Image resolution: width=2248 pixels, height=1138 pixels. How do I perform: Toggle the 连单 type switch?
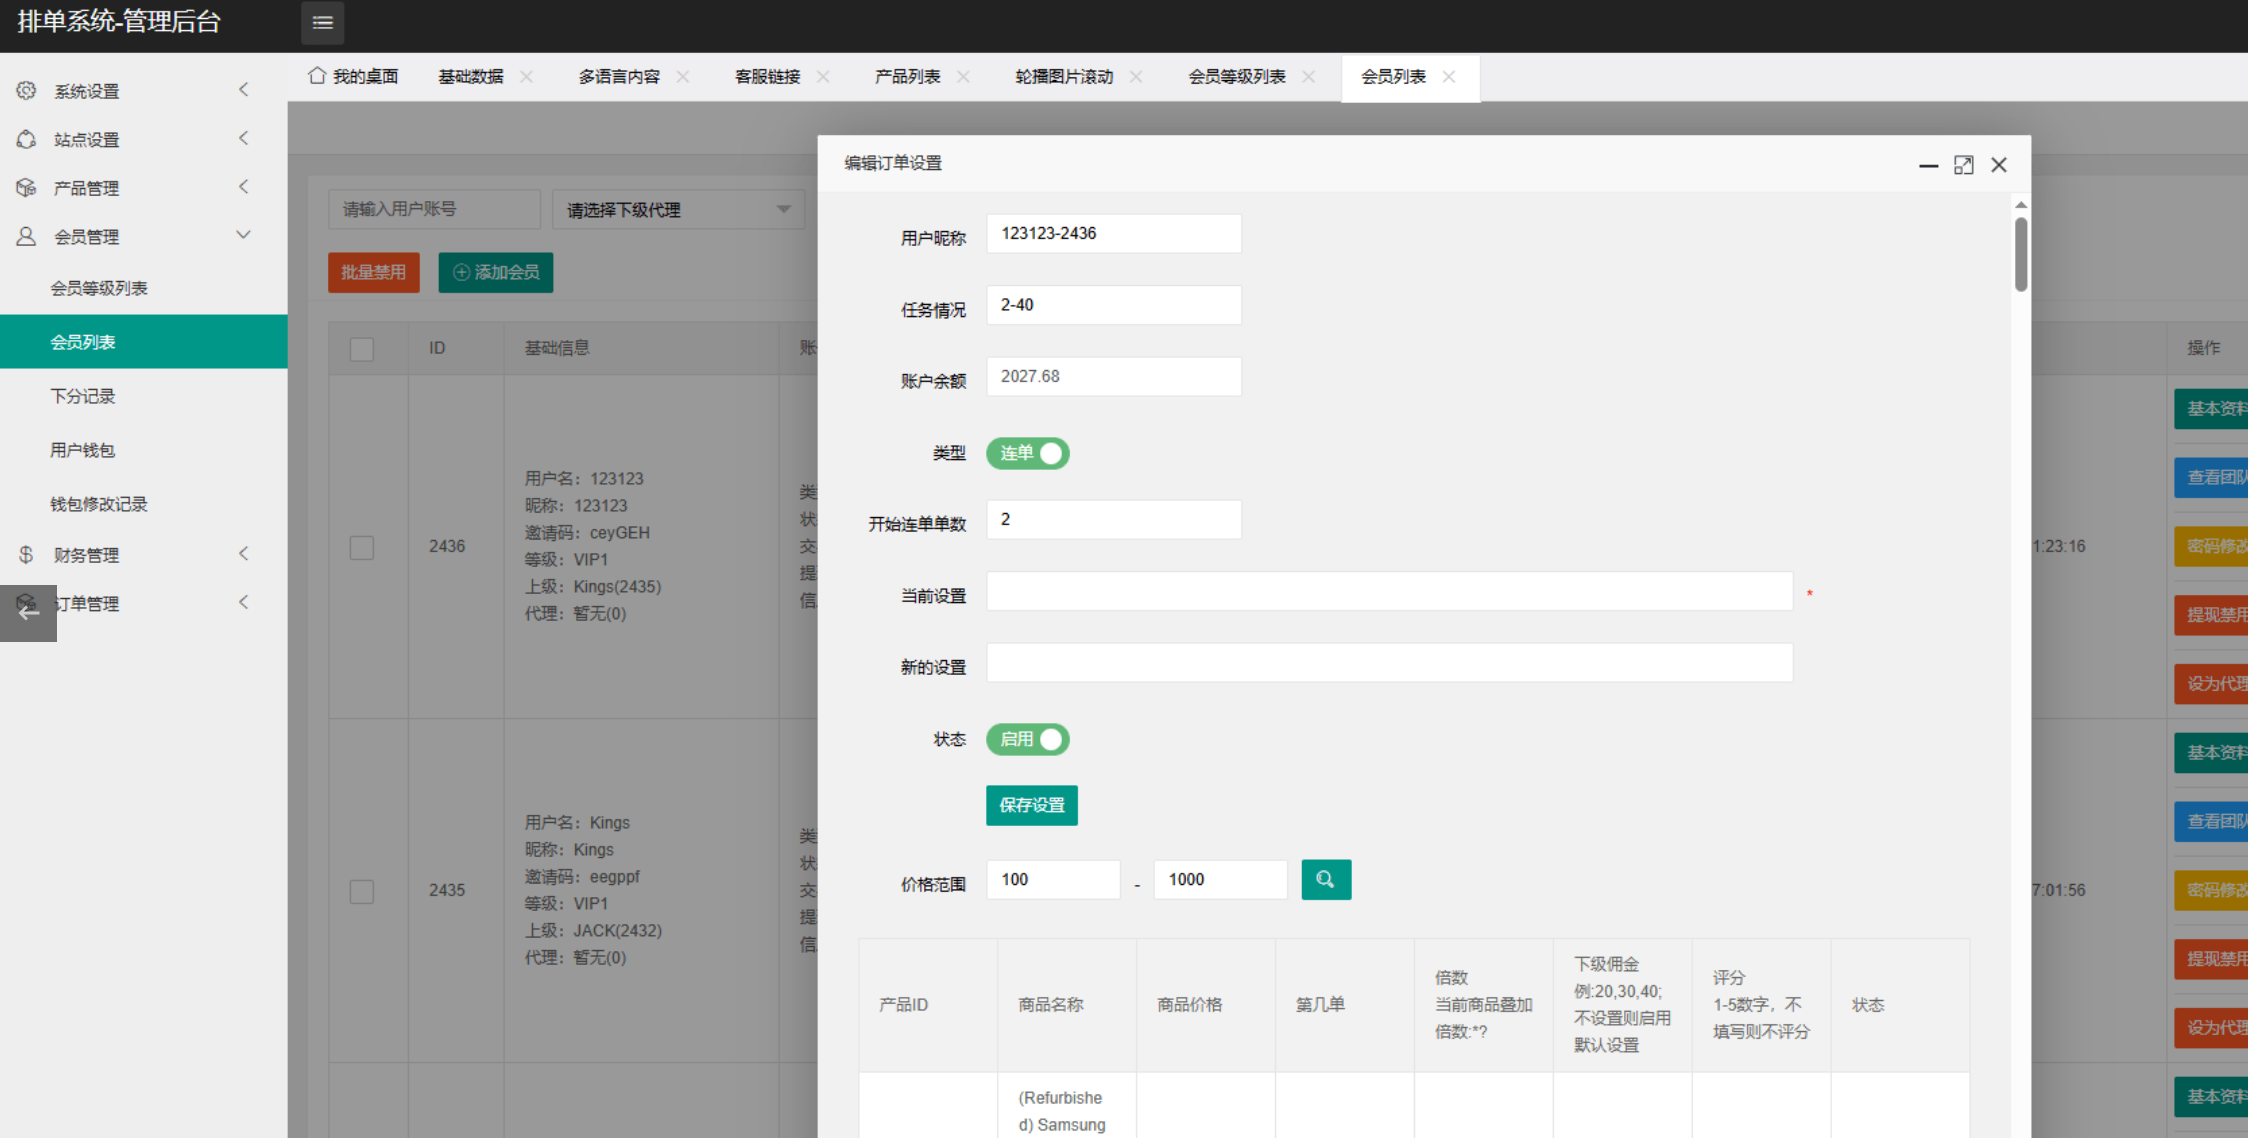1028,454
